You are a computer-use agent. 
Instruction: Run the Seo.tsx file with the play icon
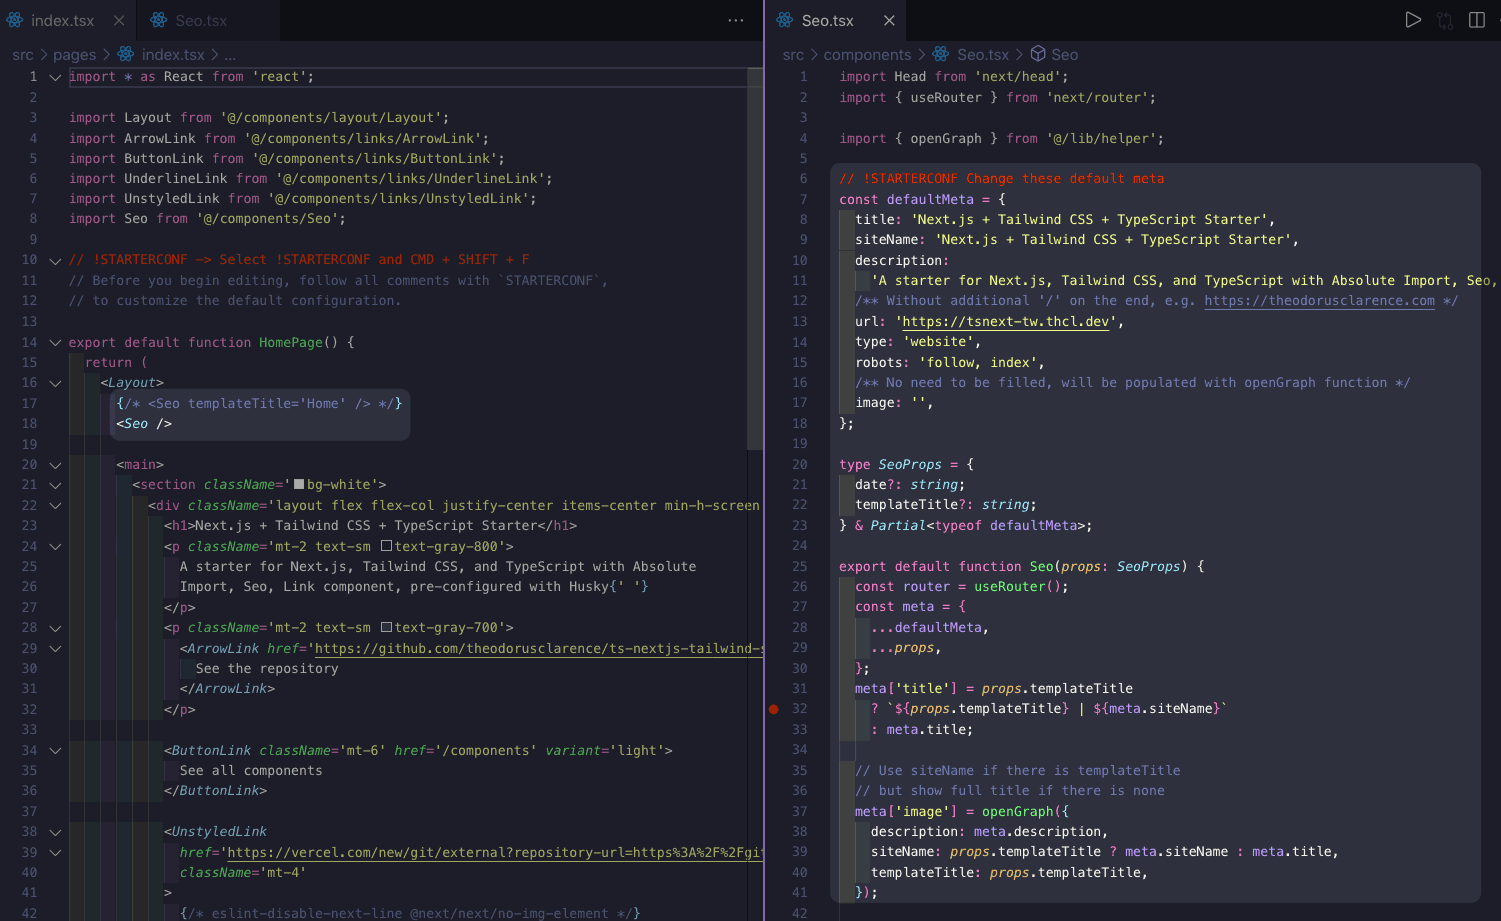1413,20
